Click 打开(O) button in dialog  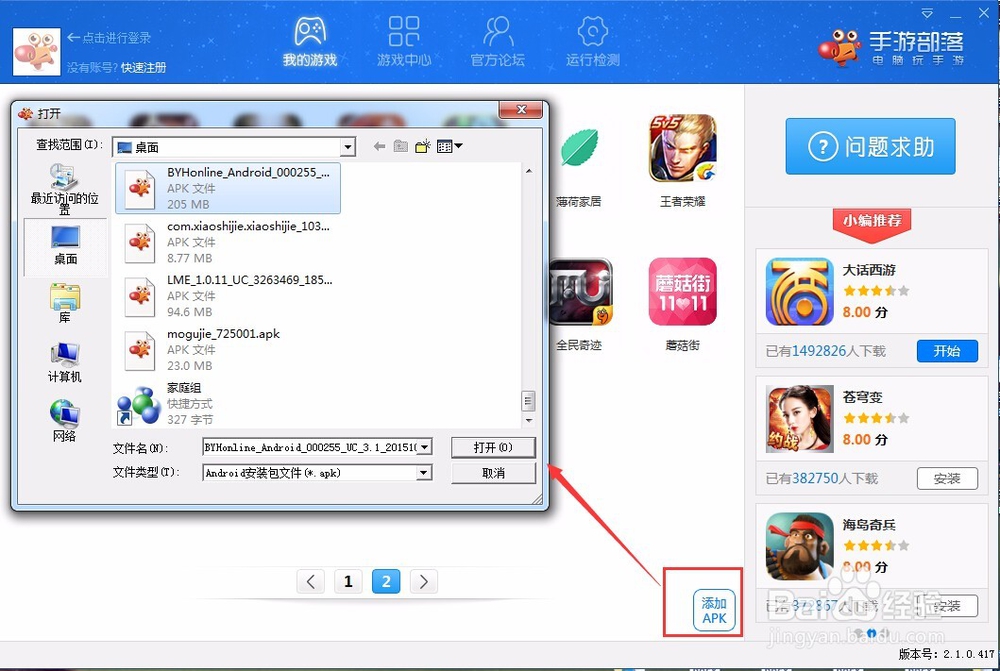click(x=493, y=448)
